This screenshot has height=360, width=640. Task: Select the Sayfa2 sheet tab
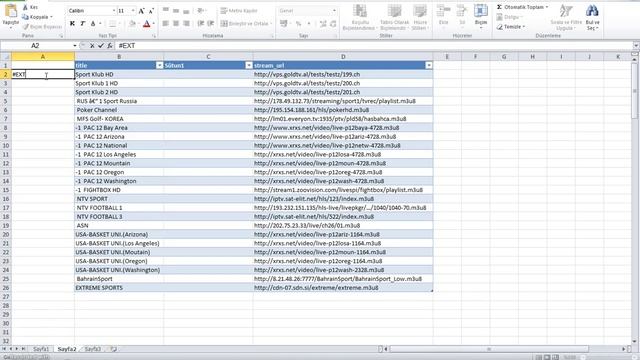pyautogui.click(x=67, y=349)
